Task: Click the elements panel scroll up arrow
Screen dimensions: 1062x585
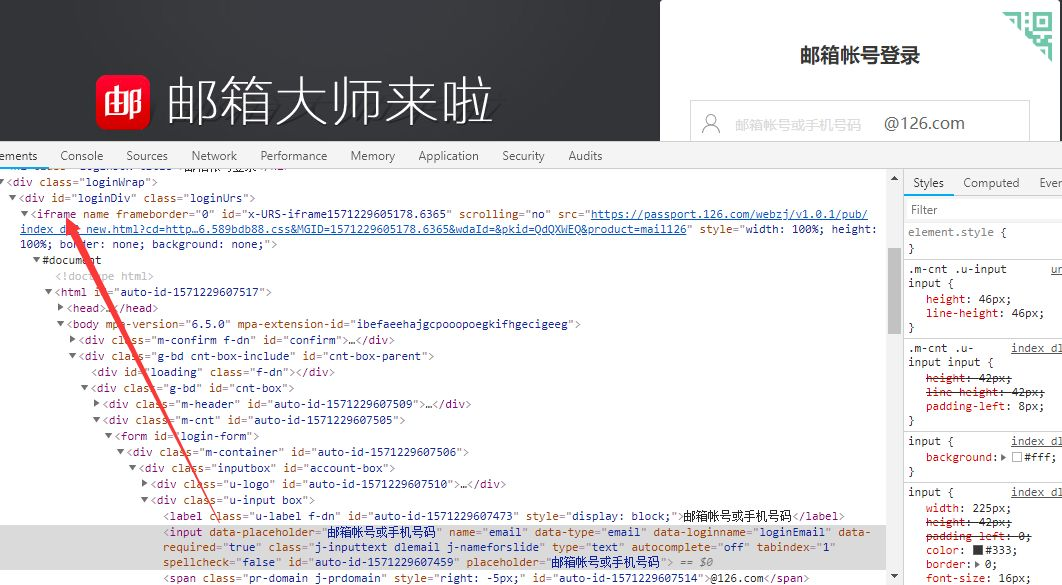Action: (894, 179)
